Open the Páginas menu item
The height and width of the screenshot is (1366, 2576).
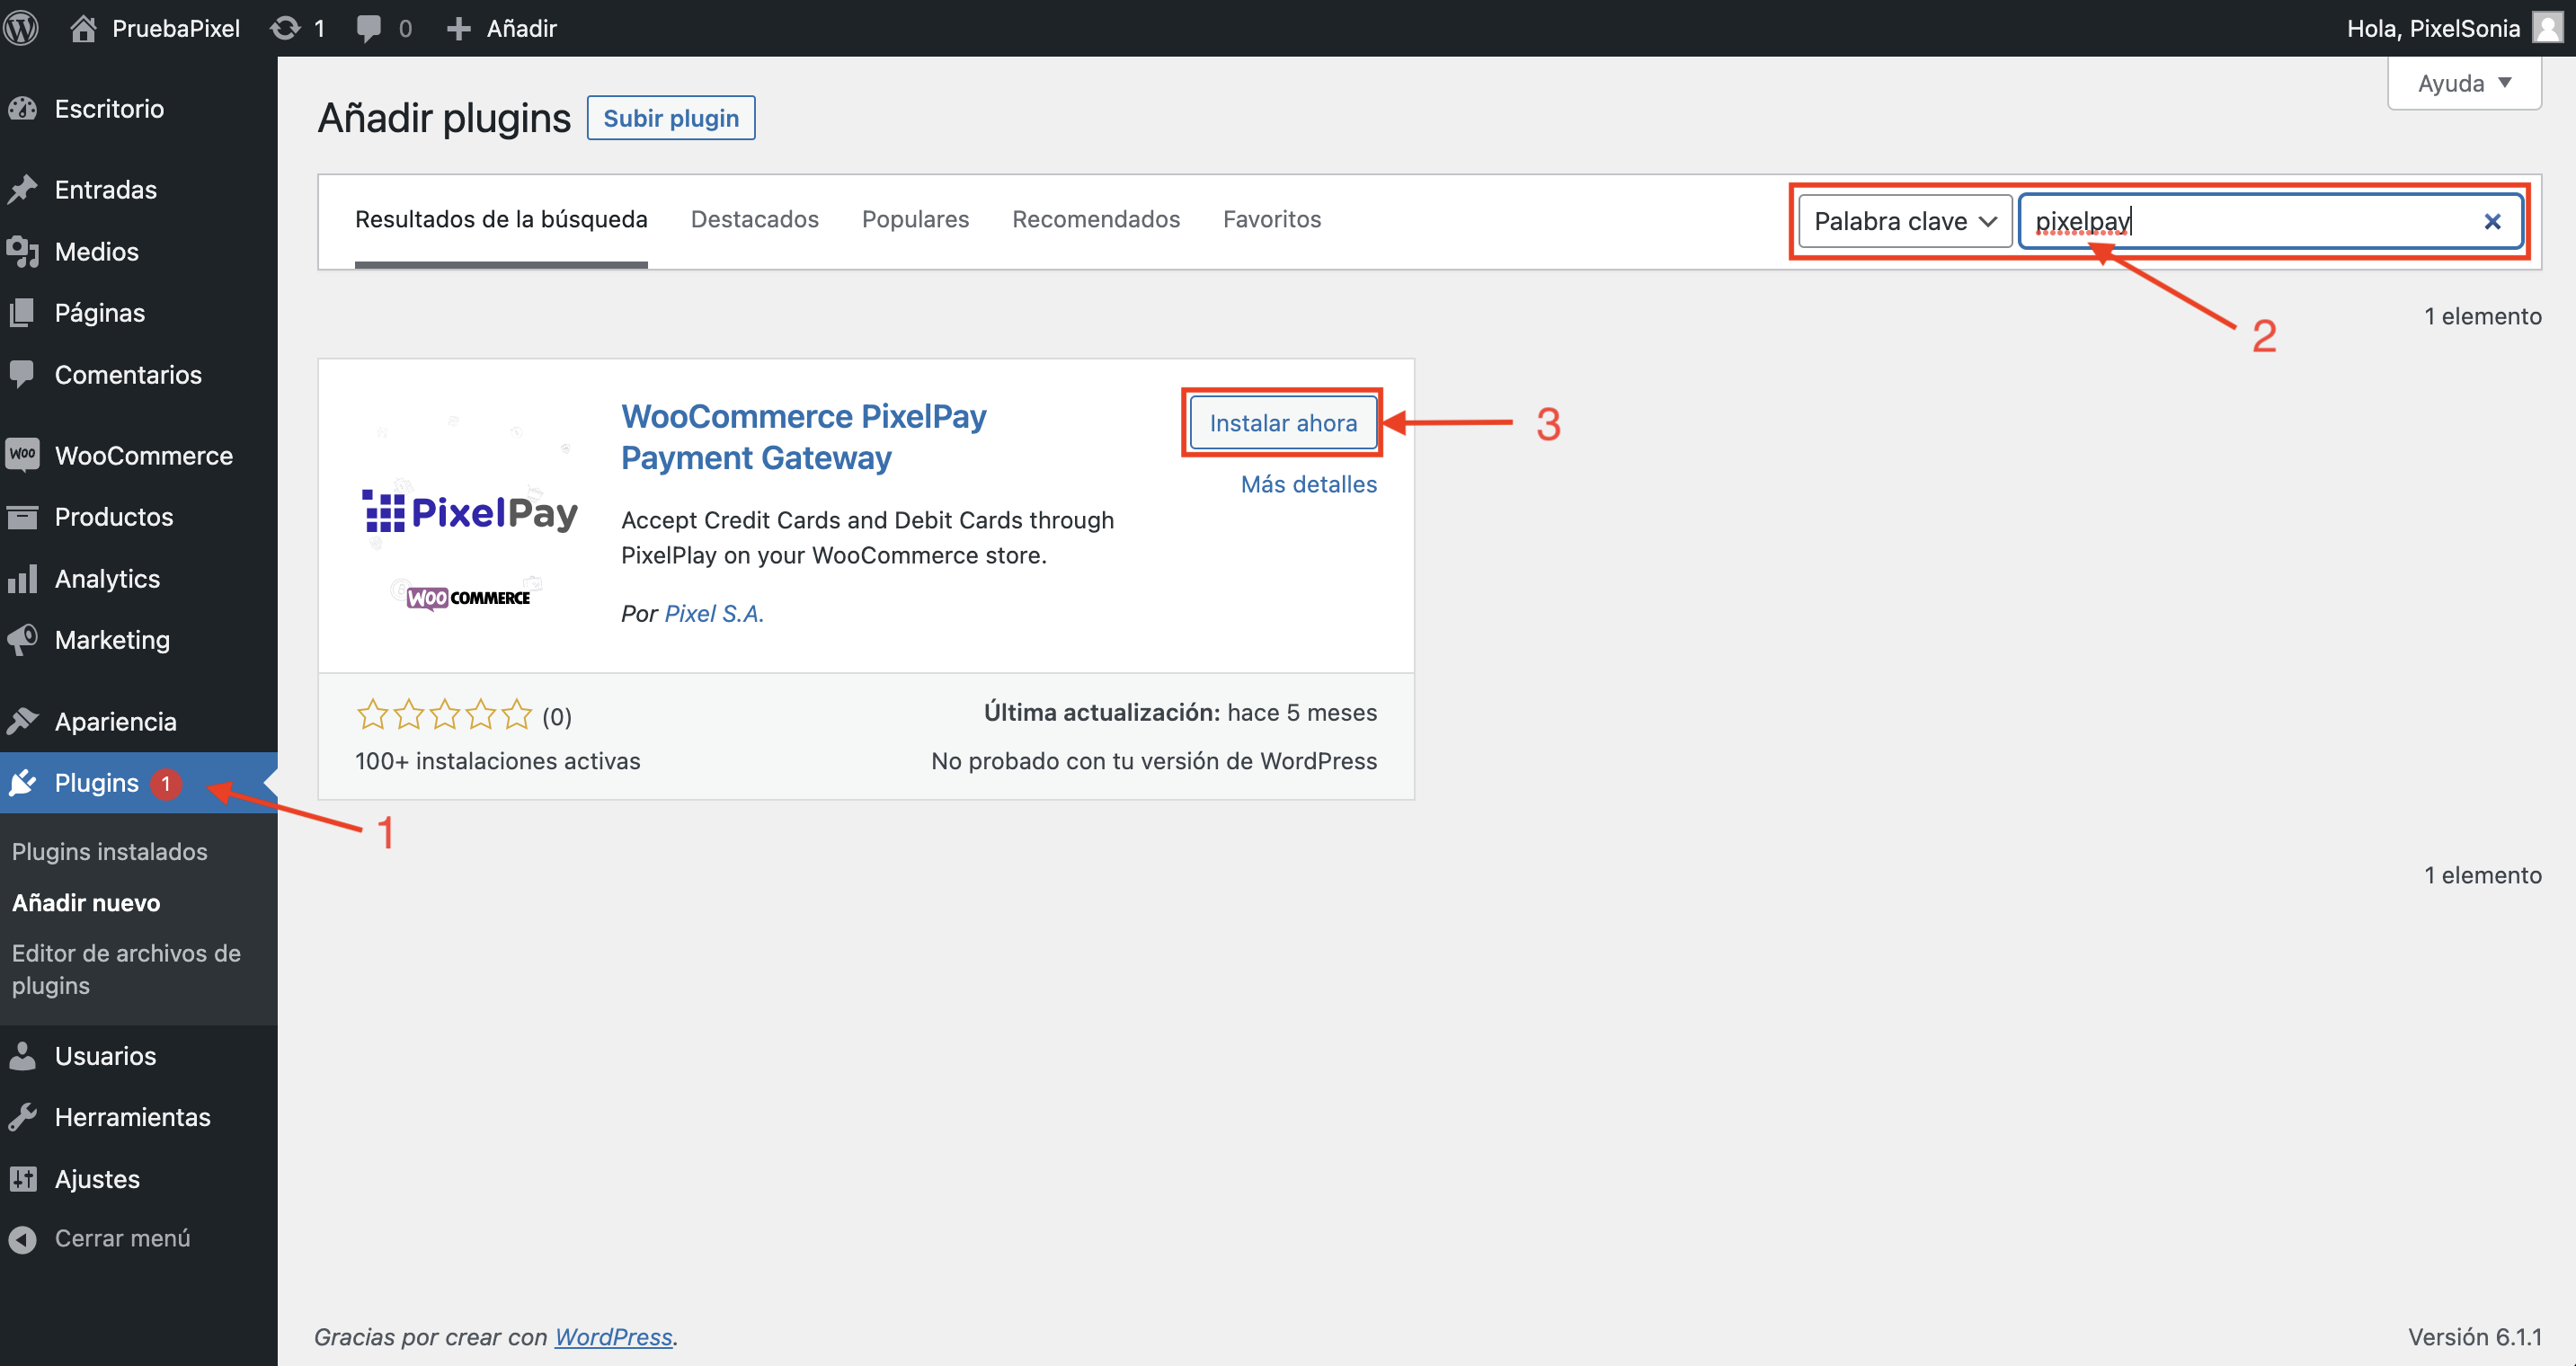(x=99, y=313)
